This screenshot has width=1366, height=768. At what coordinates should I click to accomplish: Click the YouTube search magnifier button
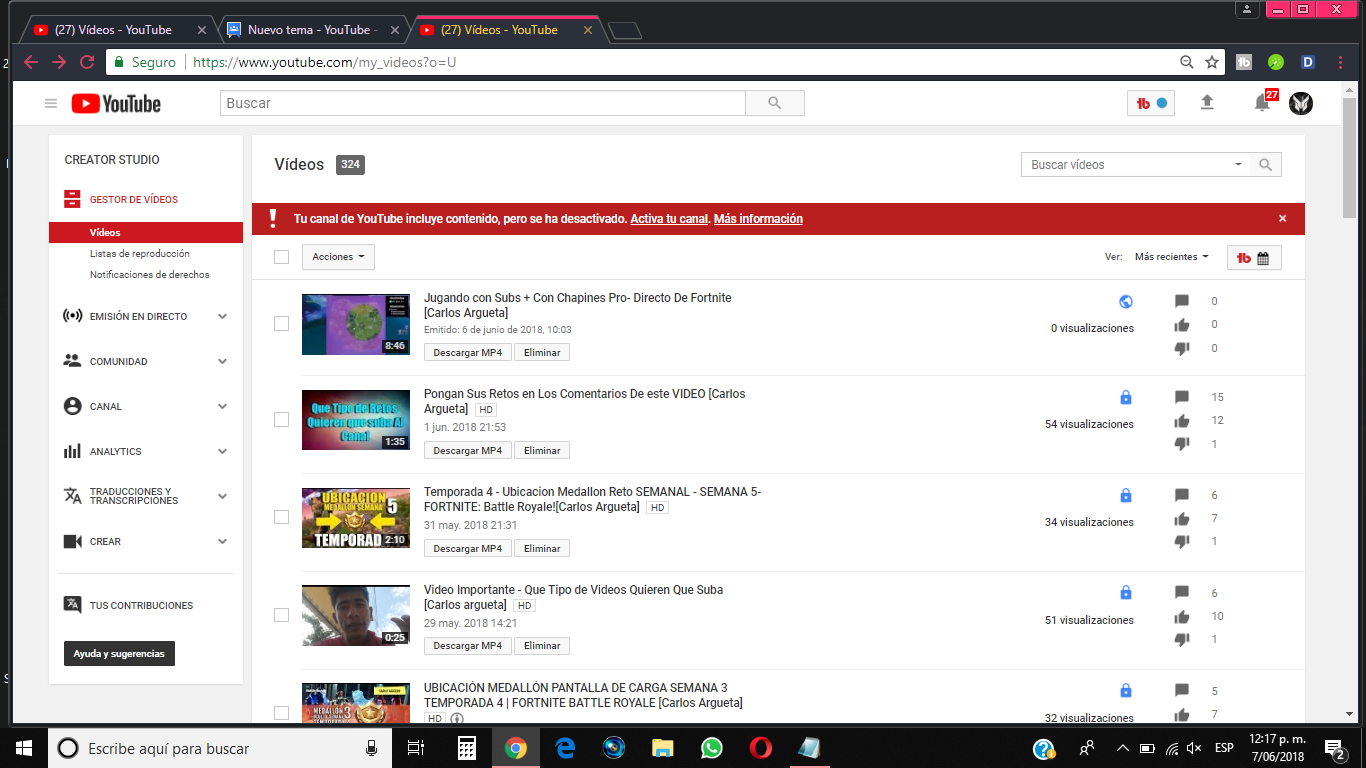(x=775, y=103)
